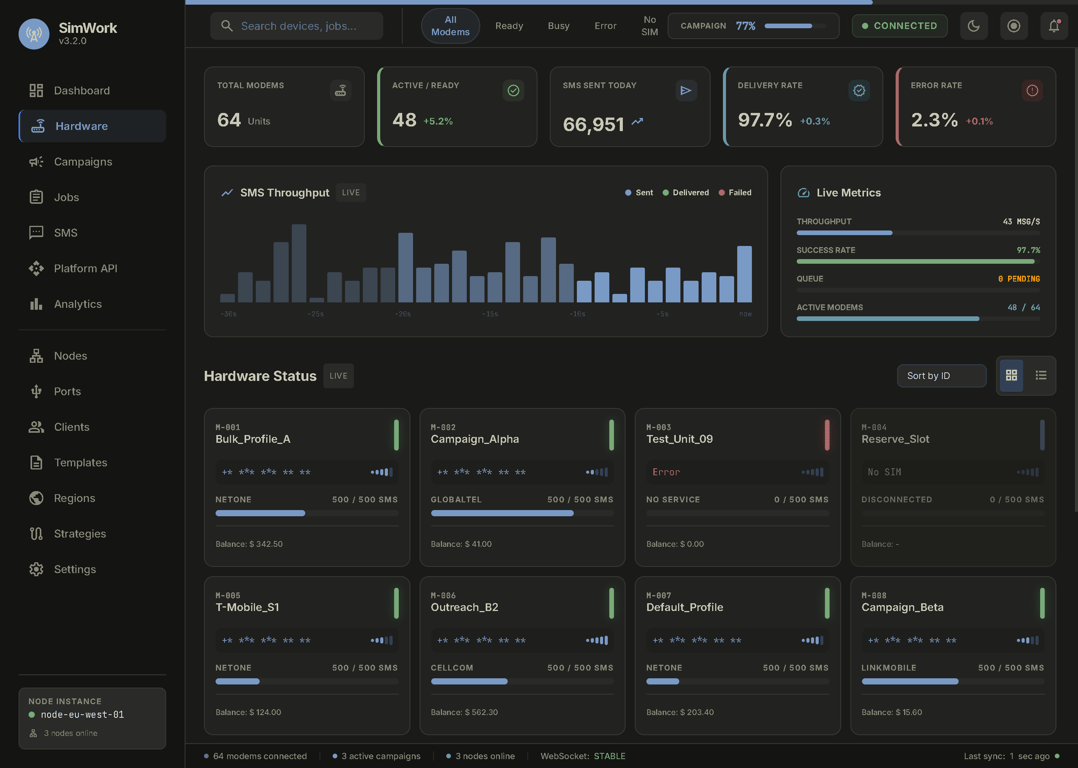
Task: Click the Analytics bar chart icon
Action: [x=36, y=304]
